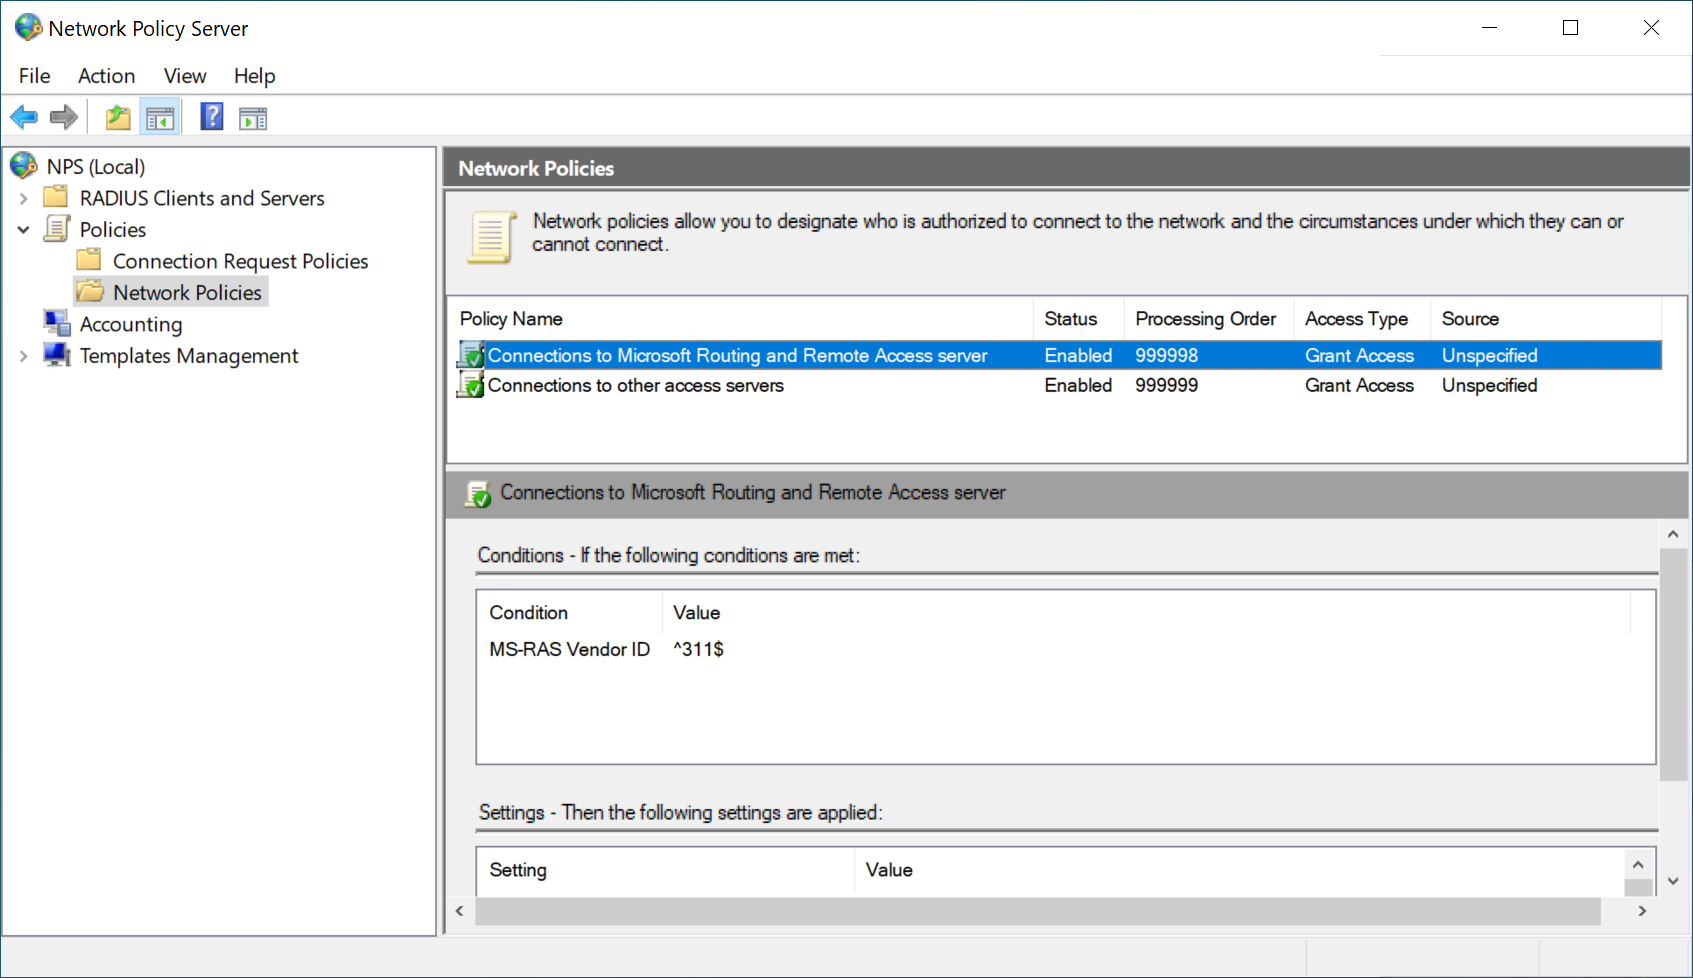This screenshot has width=1693, height=978.
Task: Select Connection Request Policies in tree
Action: click(x=240, y=261)
